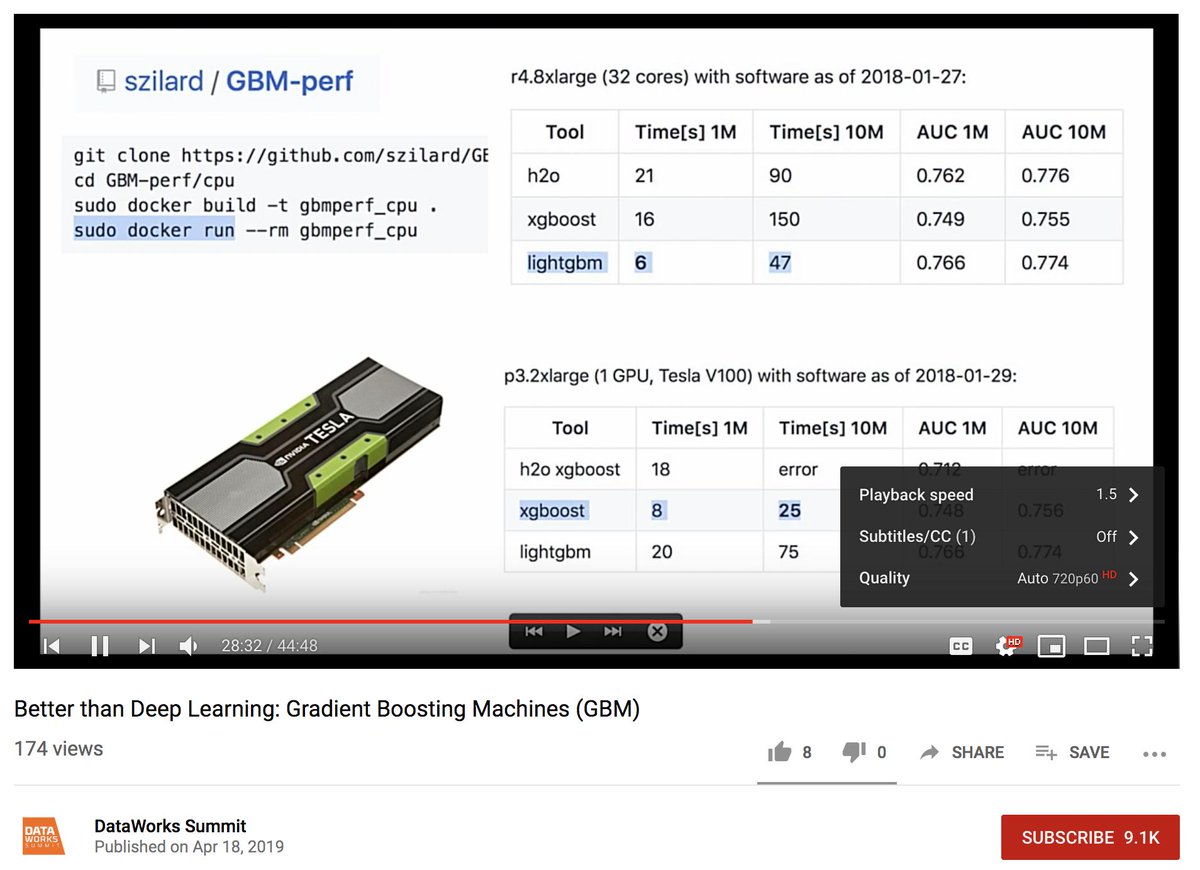Viewport: 1200px width, 870px height.
Task: Close the floating media control overlay
Action: pos(657,632)
